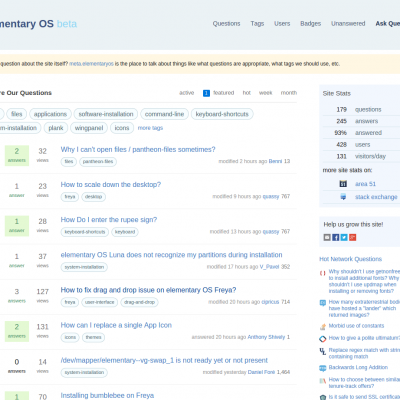
Task: Click the featured count badge
Action: pyautogui.click(x=206, y=93)
